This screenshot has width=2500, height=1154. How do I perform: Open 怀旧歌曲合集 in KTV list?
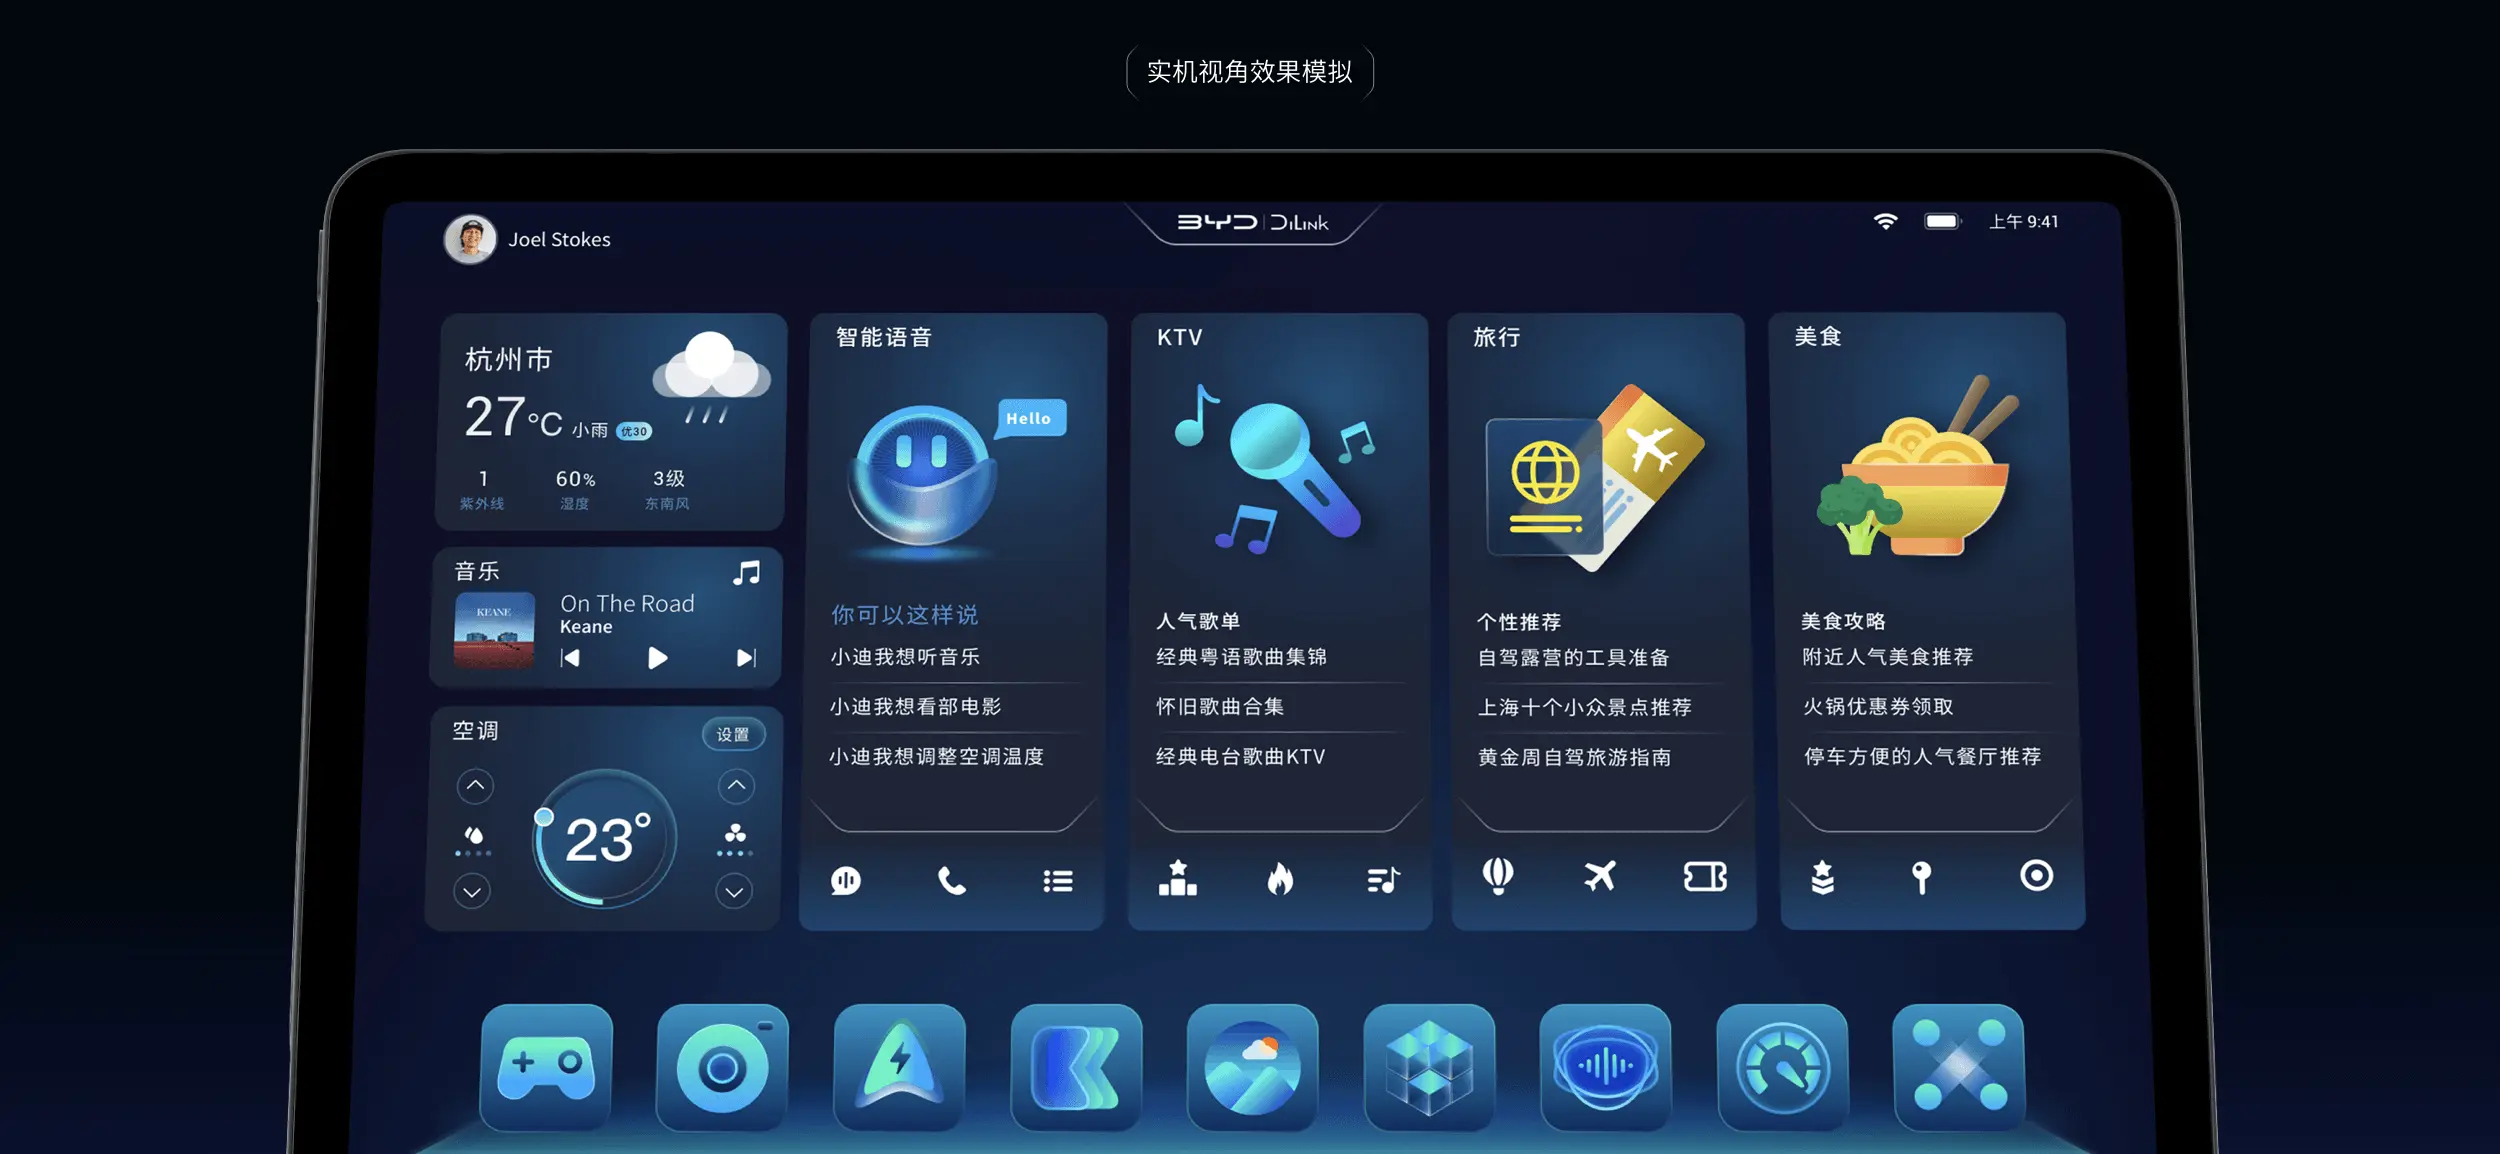point(1220,707)
